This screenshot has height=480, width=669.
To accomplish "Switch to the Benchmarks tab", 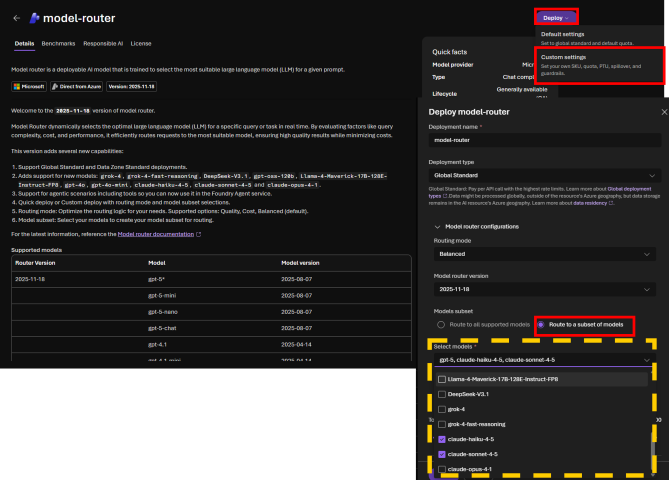I will coord(58,44).
